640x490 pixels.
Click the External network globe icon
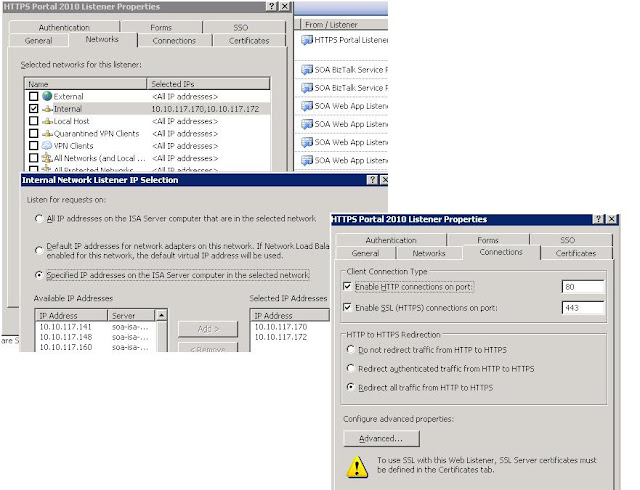(47, 96)
